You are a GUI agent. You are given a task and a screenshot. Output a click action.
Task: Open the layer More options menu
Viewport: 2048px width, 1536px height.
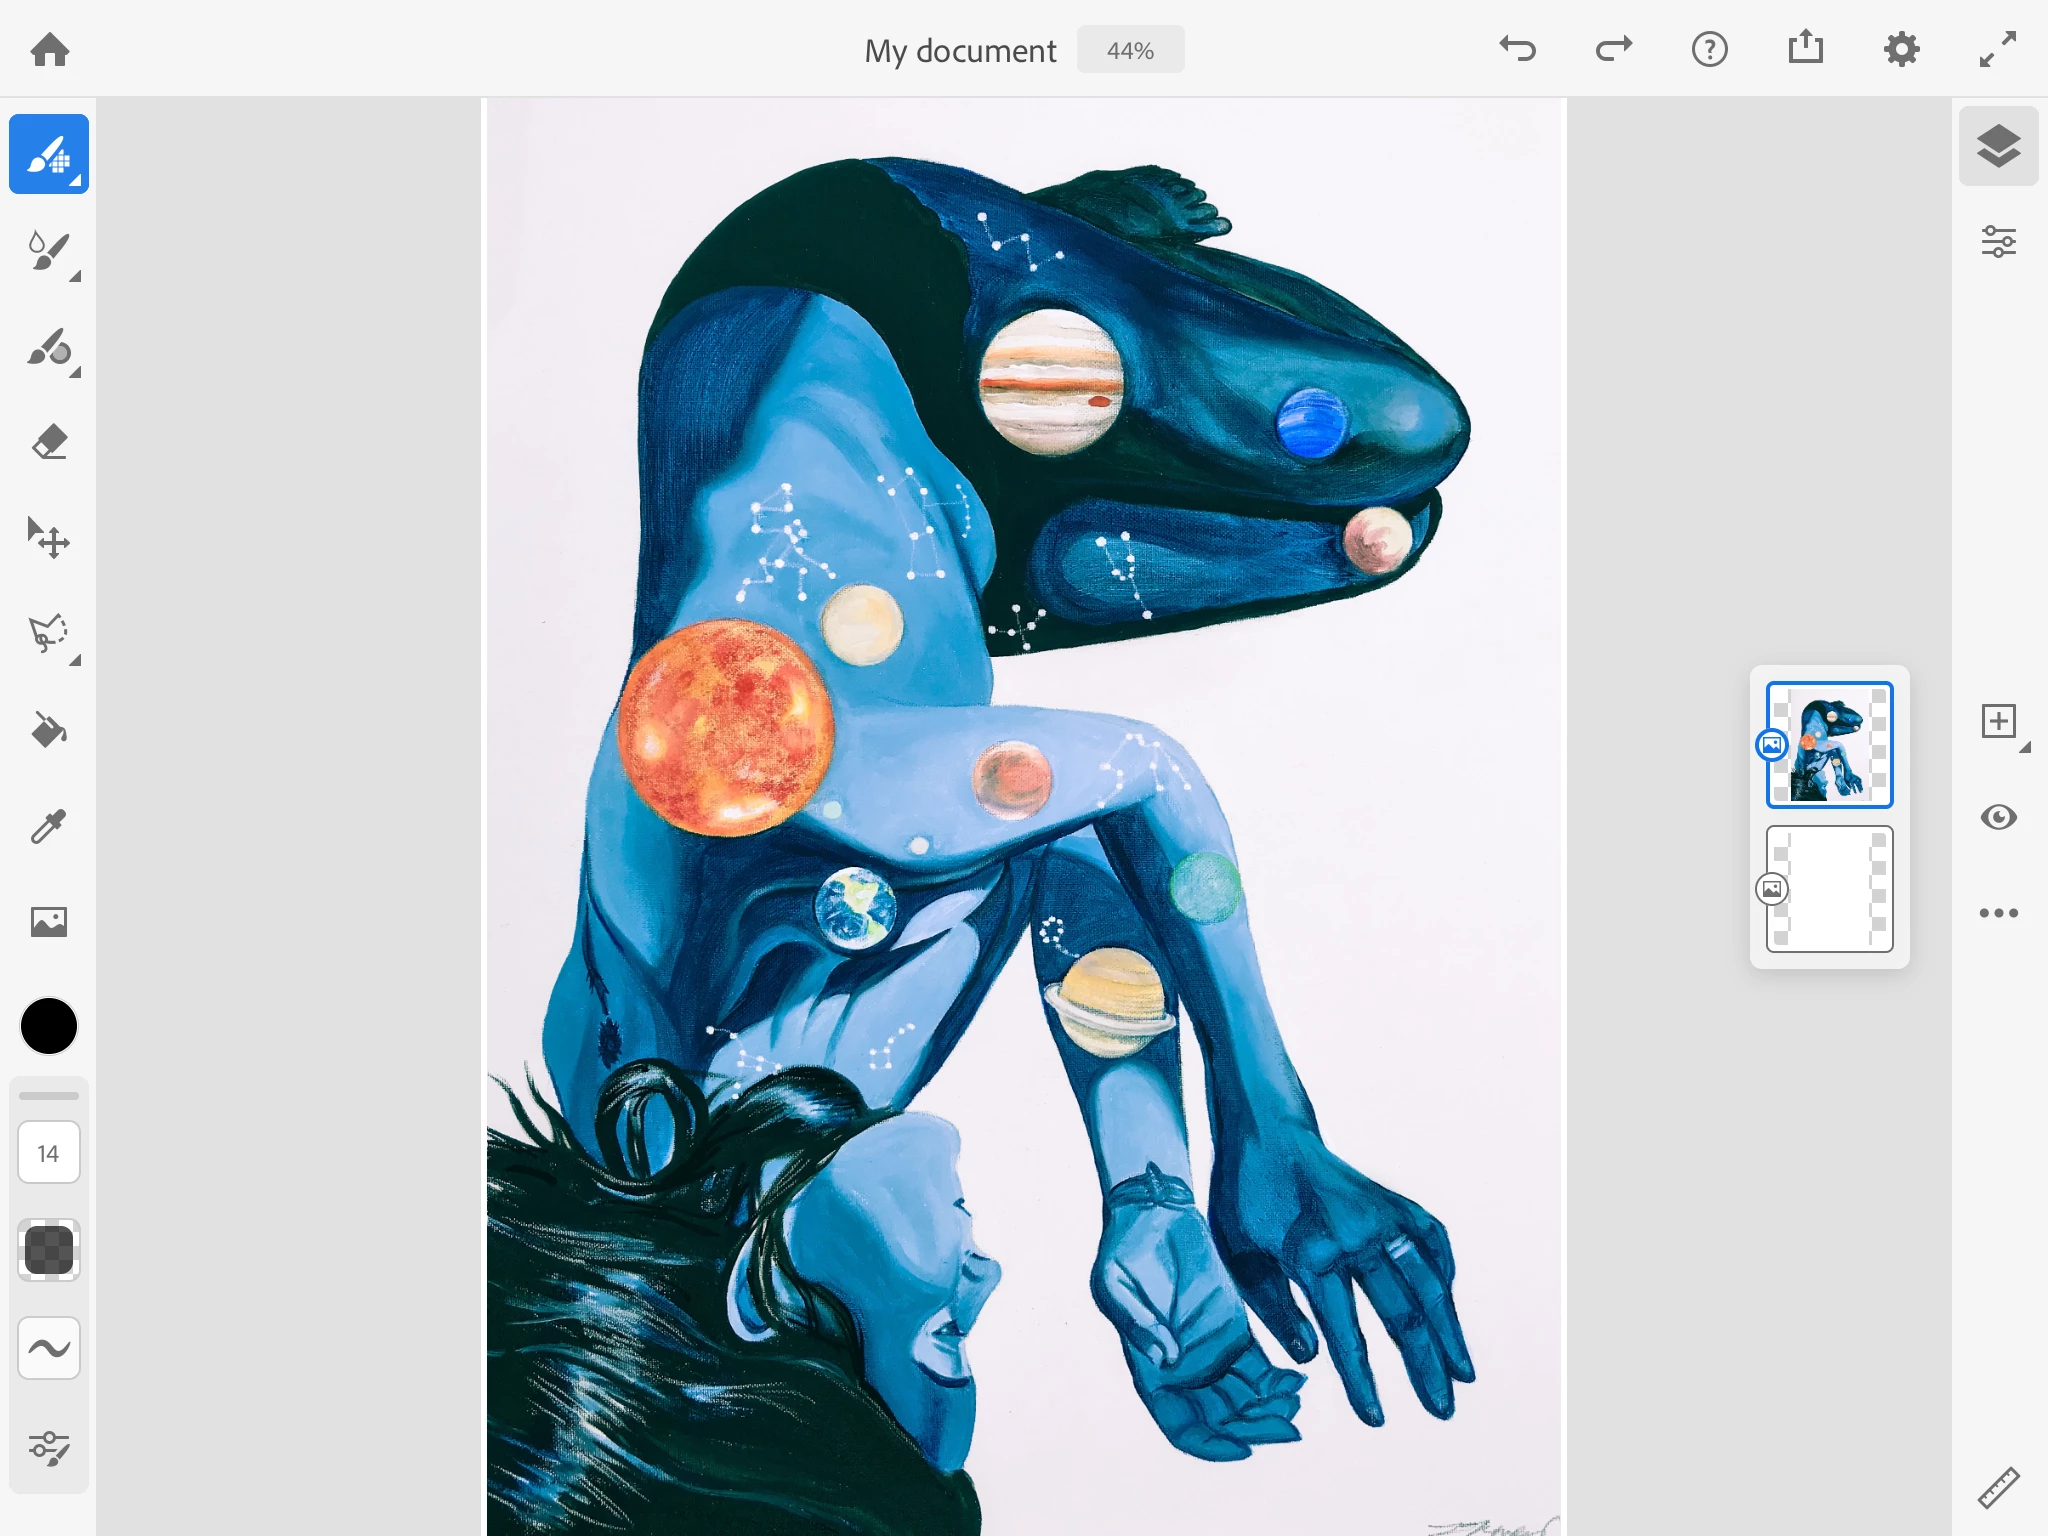(x=1998, y=913)
